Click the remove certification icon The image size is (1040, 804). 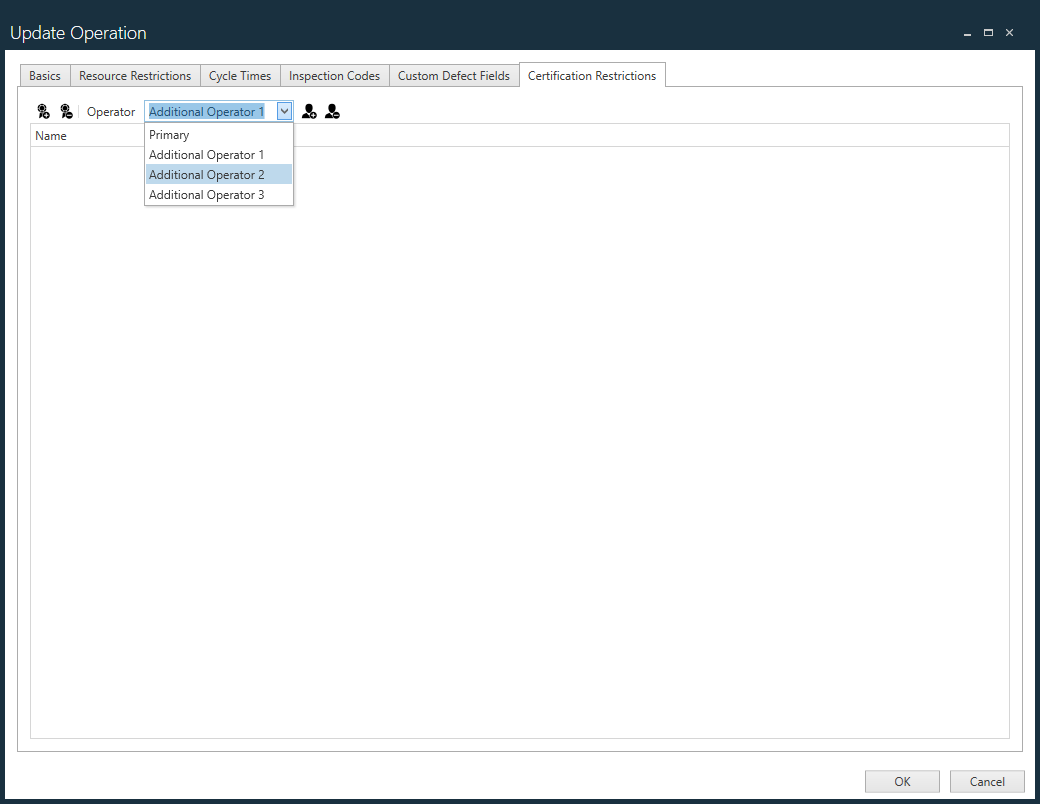click(66, 112)
